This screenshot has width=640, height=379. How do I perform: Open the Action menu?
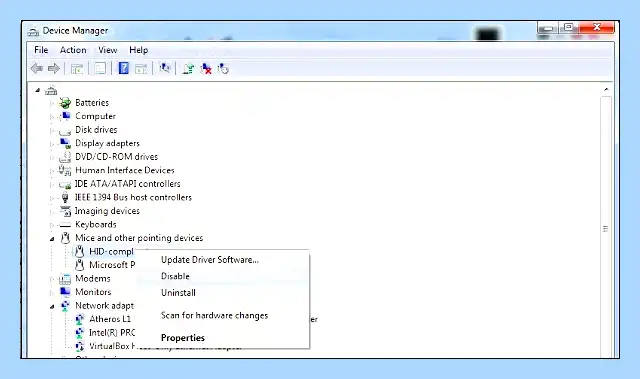click(73, 50)
